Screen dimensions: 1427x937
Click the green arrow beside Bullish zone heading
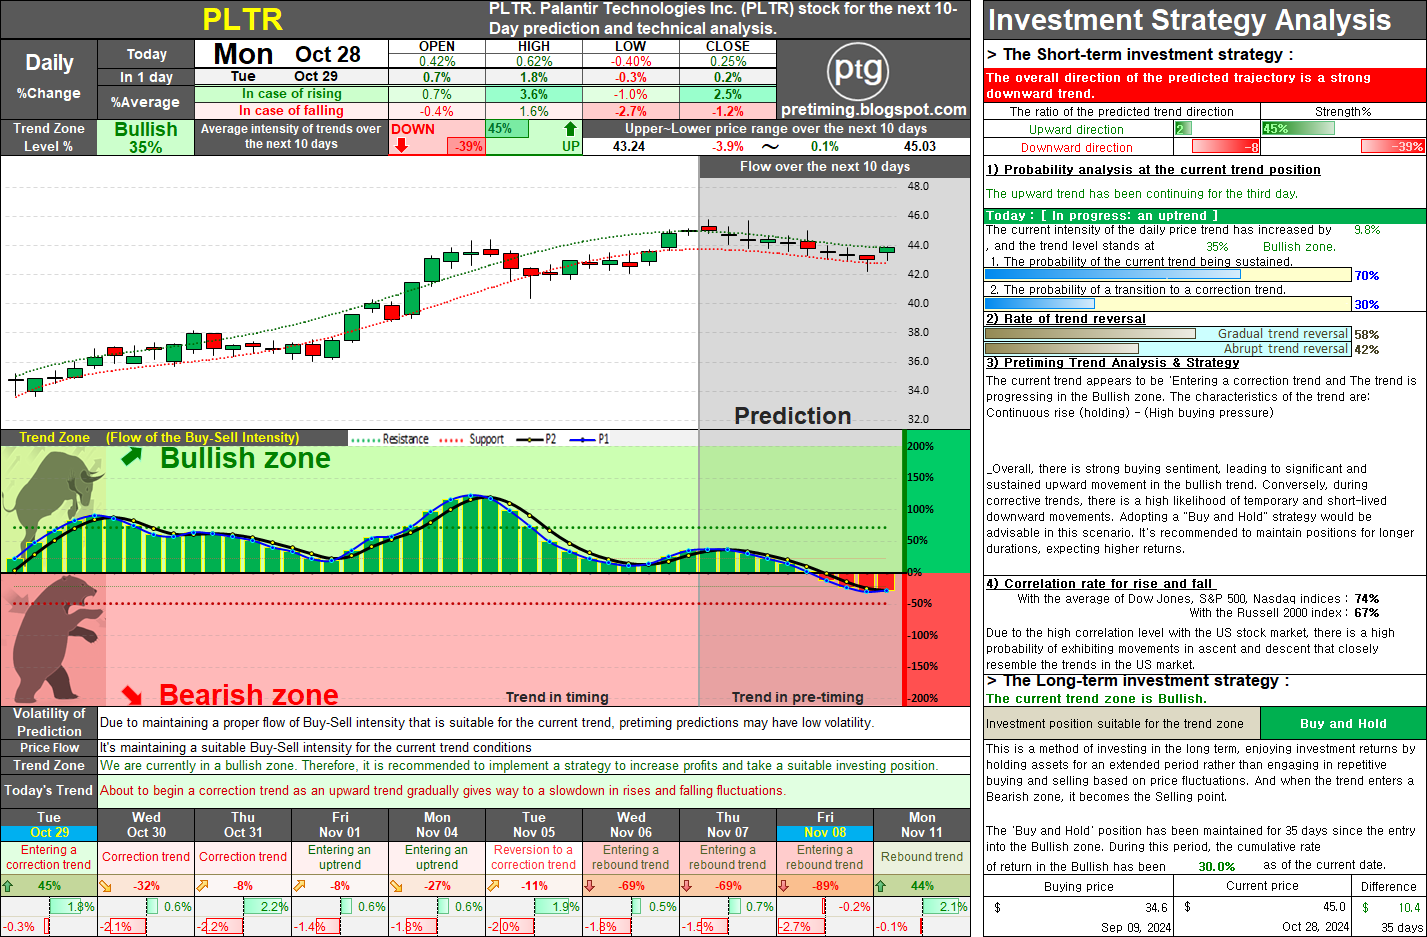pyautogui.click(x=132, y=457)
